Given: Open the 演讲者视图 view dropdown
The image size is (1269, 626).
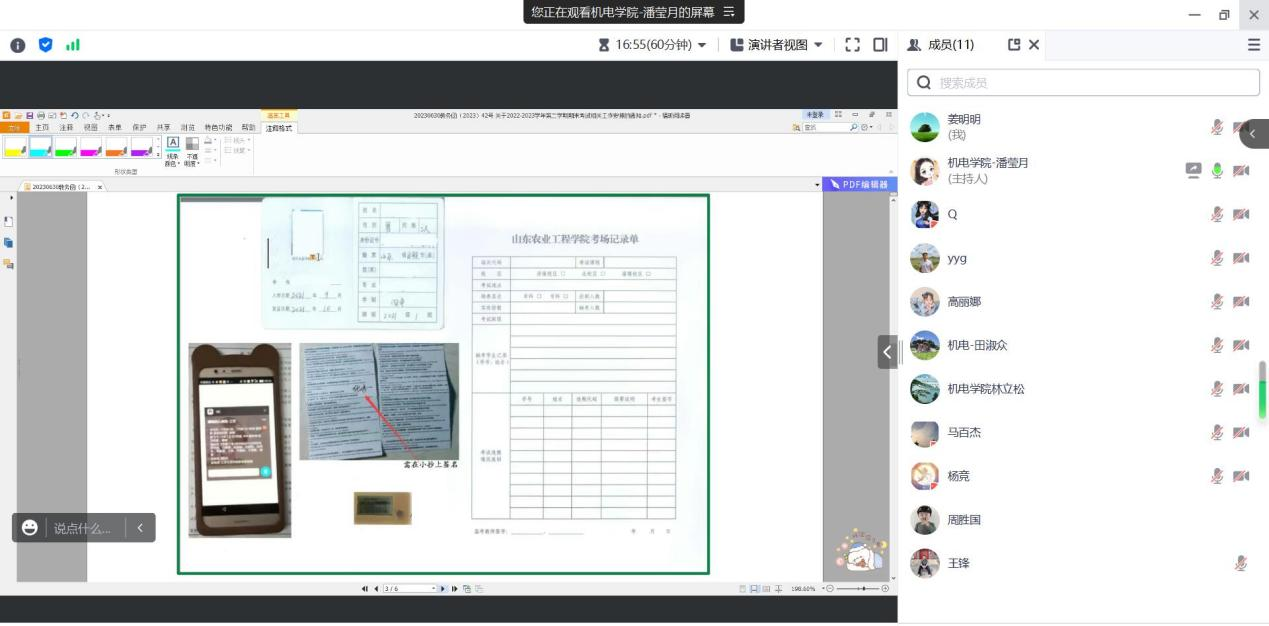Looking at the screenshot, I should [x=776, y=45].
